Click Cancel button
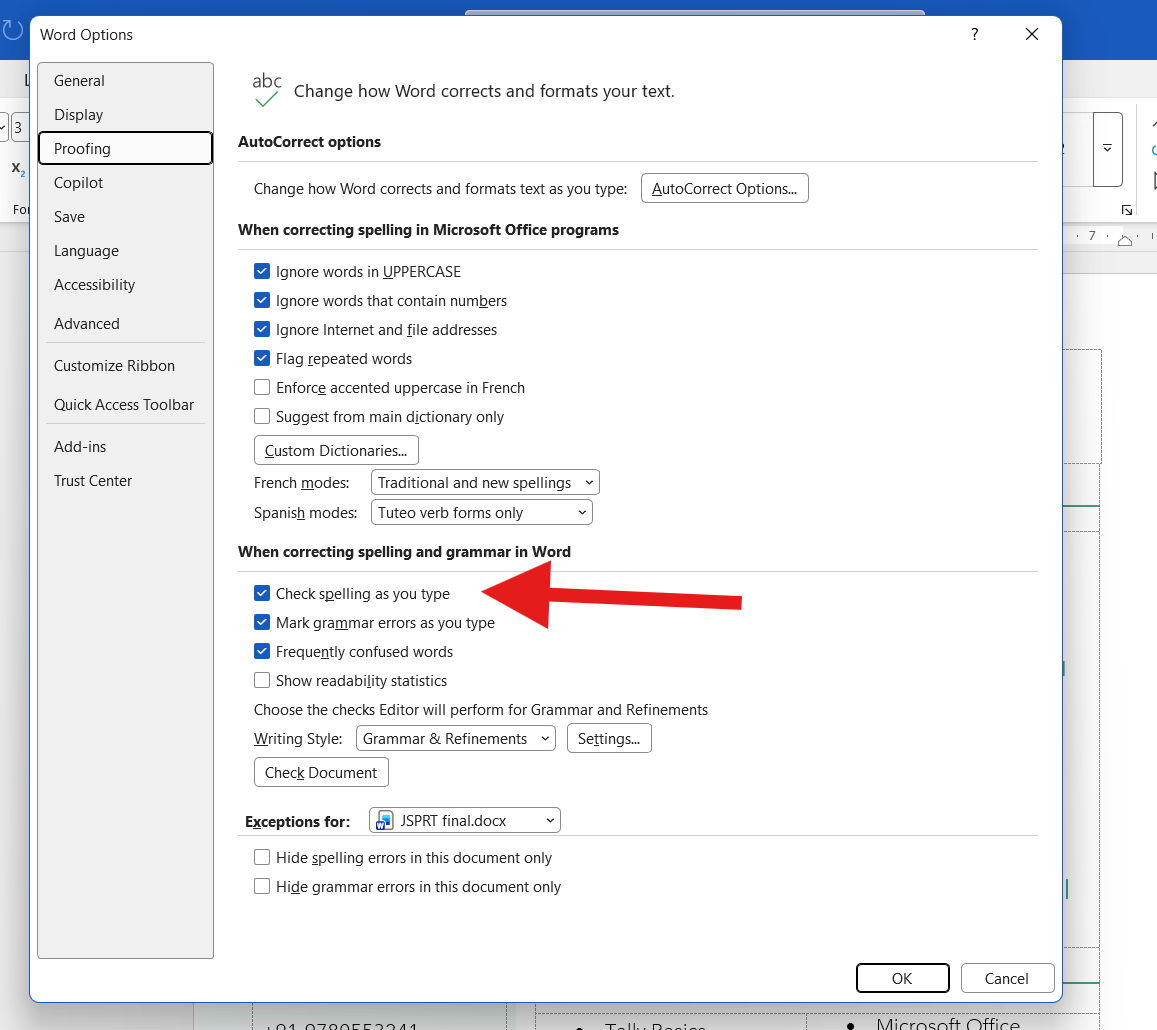The width and height of the screenshot is (1157, 1030). pyautogui.click(x=1006, y=978)
